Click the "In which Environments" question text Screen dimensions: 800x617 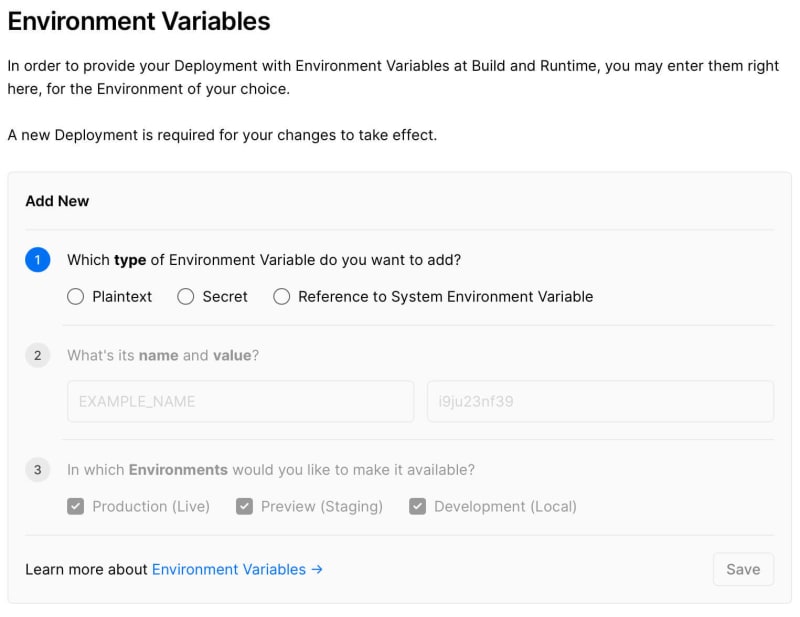tap(271, 470)
